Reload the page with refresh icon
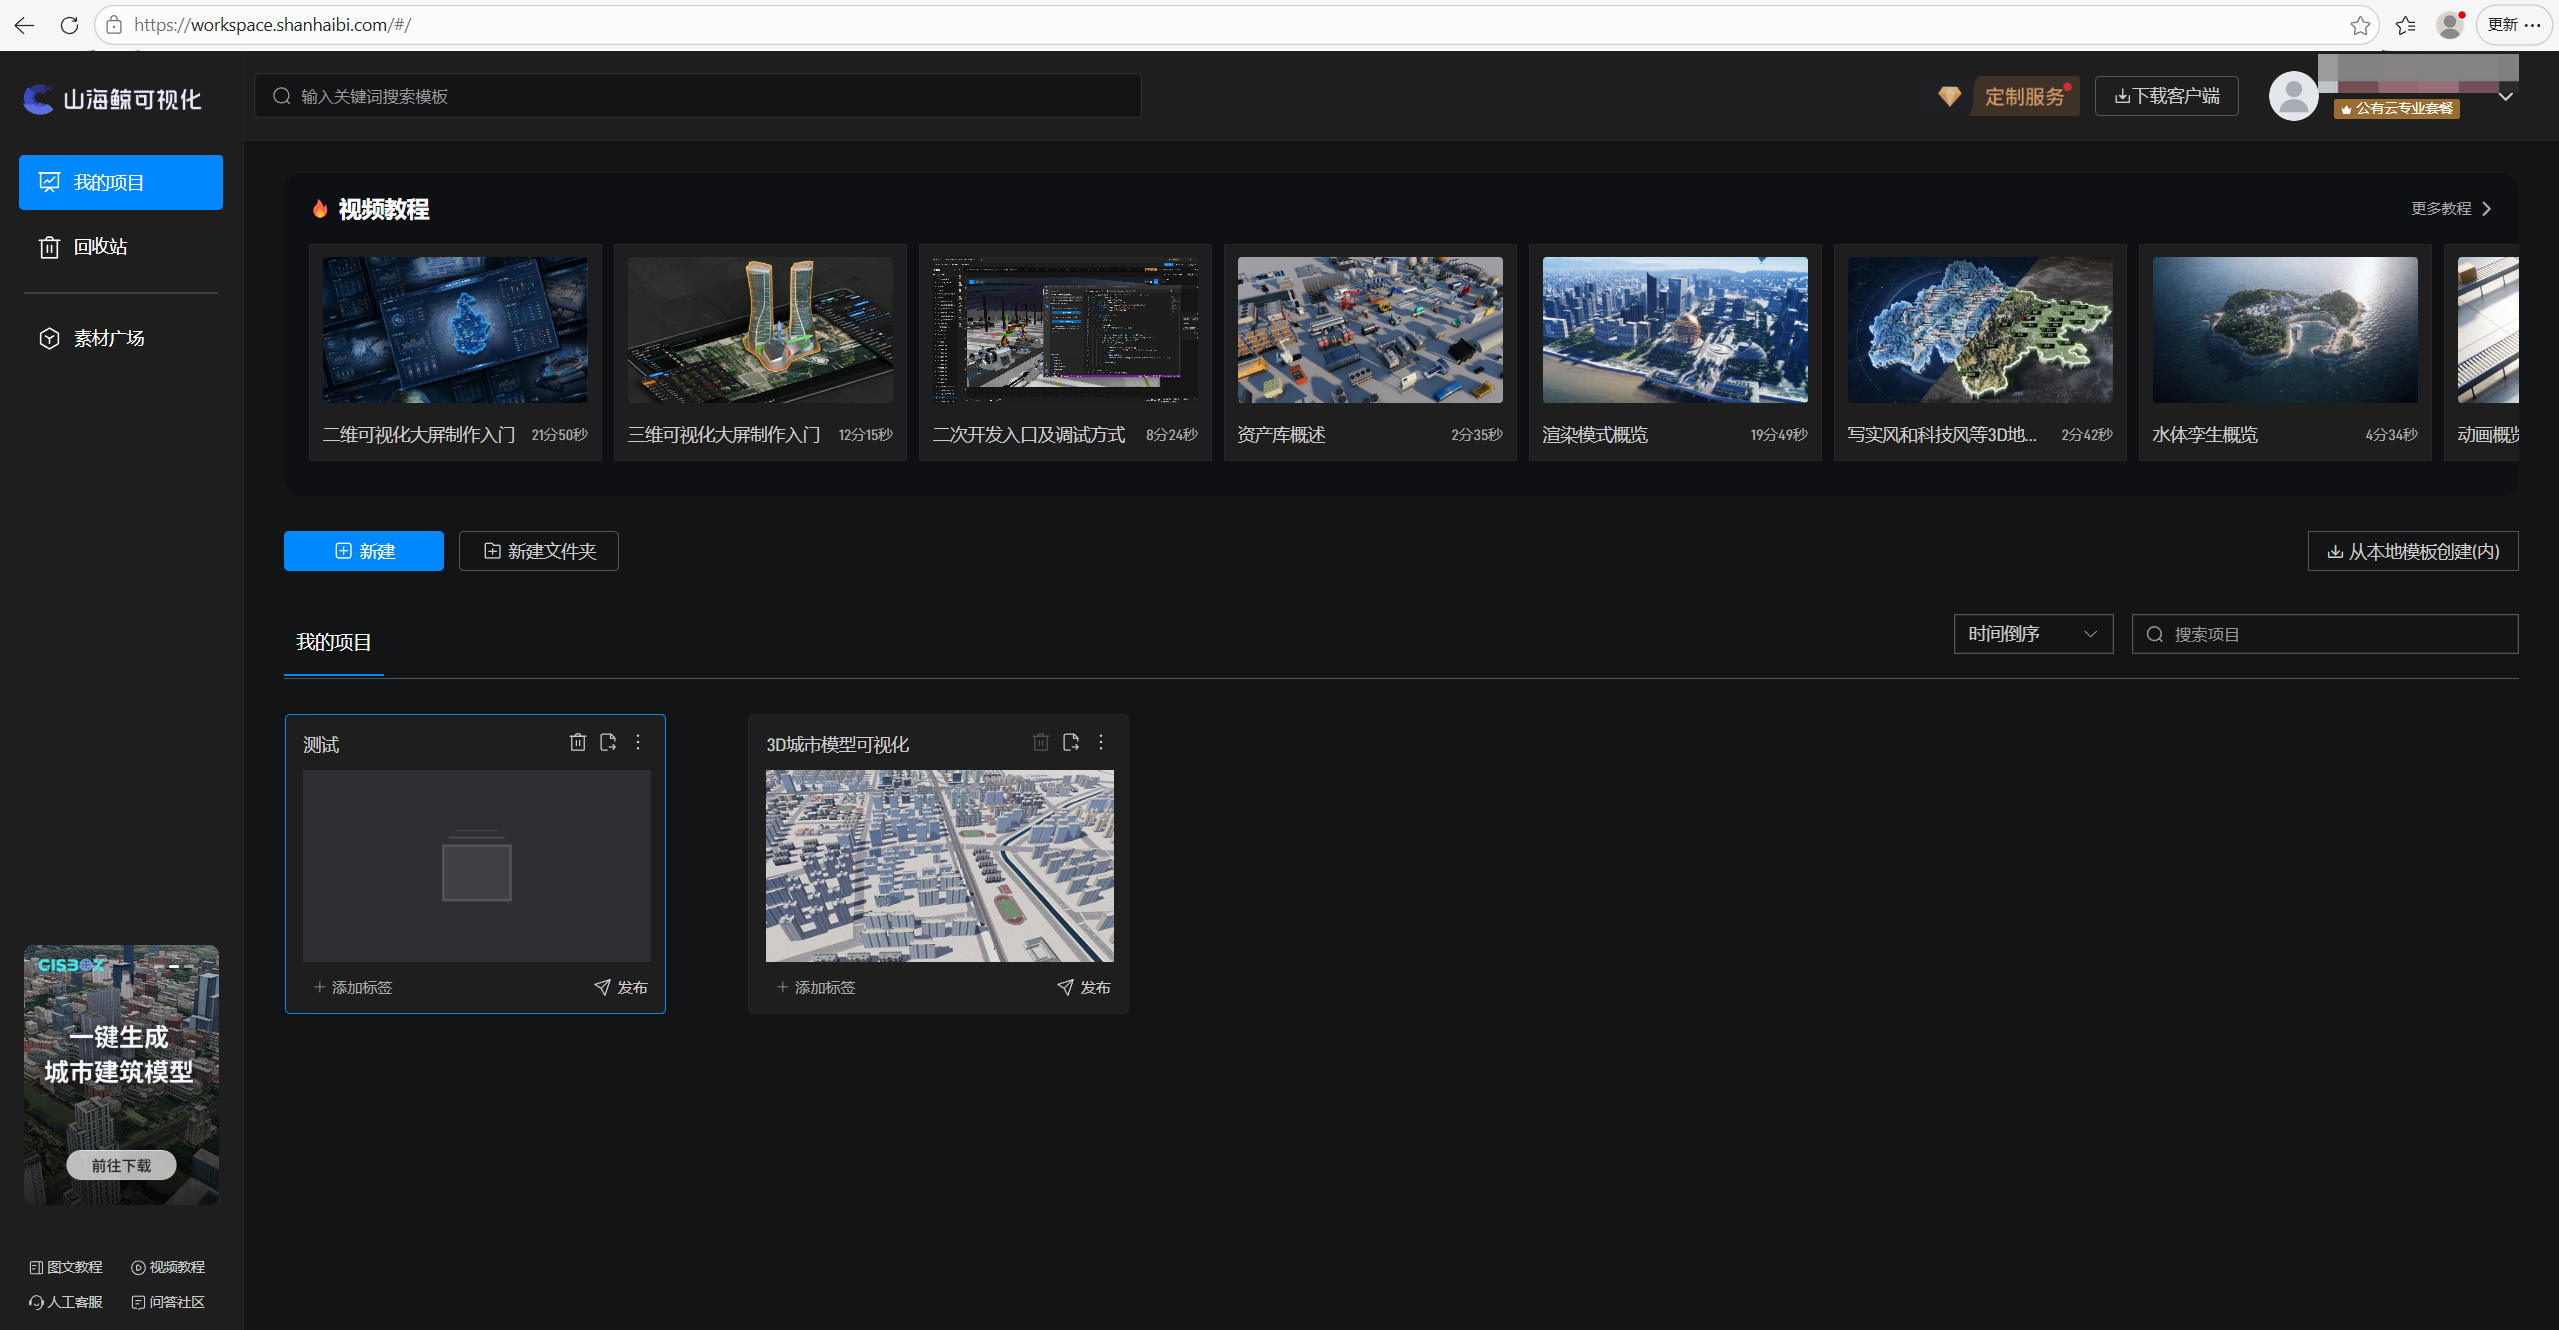The image size is (2559, 1330). point(69,25)
